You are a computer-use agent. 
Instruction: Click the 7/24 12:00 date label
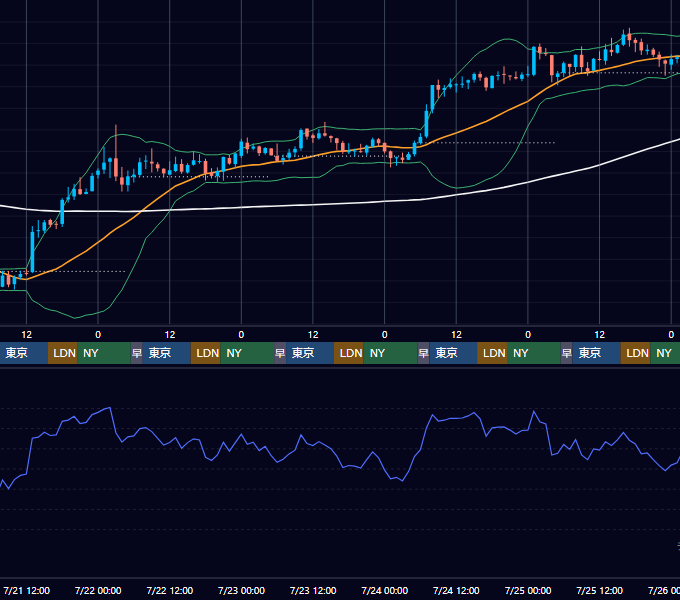(456, 590)
